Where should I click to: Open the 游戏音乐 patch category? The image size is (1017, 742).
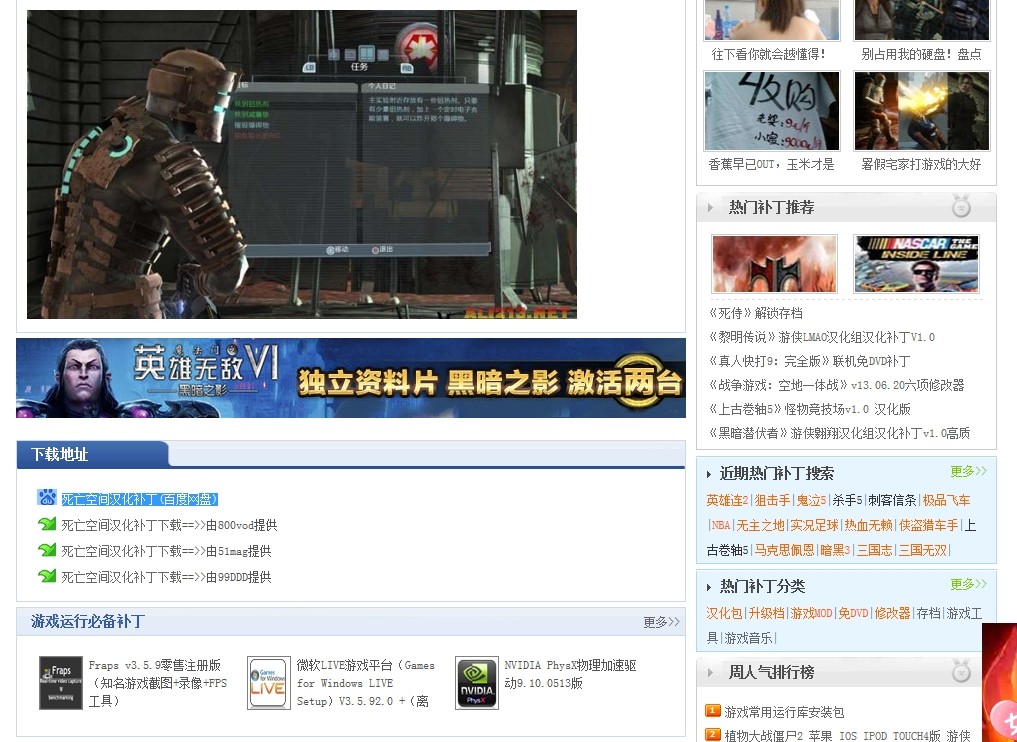748,638
